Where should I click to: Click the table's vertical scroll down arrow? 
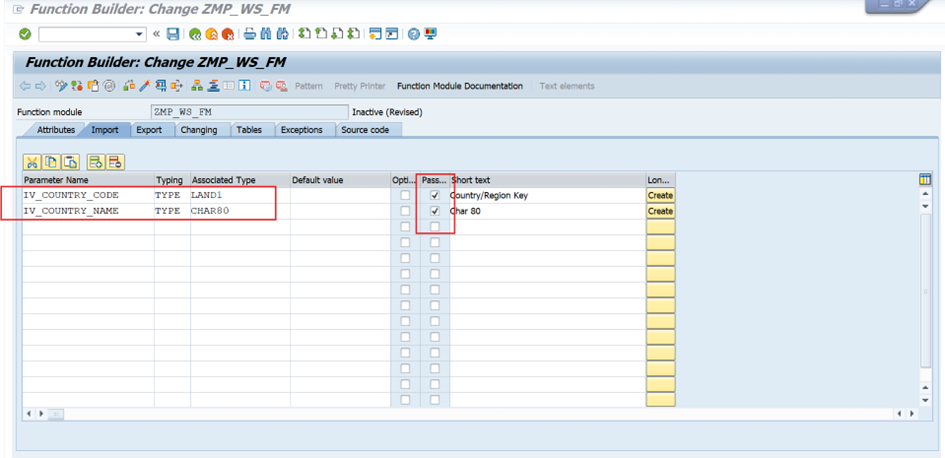tap(926, 400)
